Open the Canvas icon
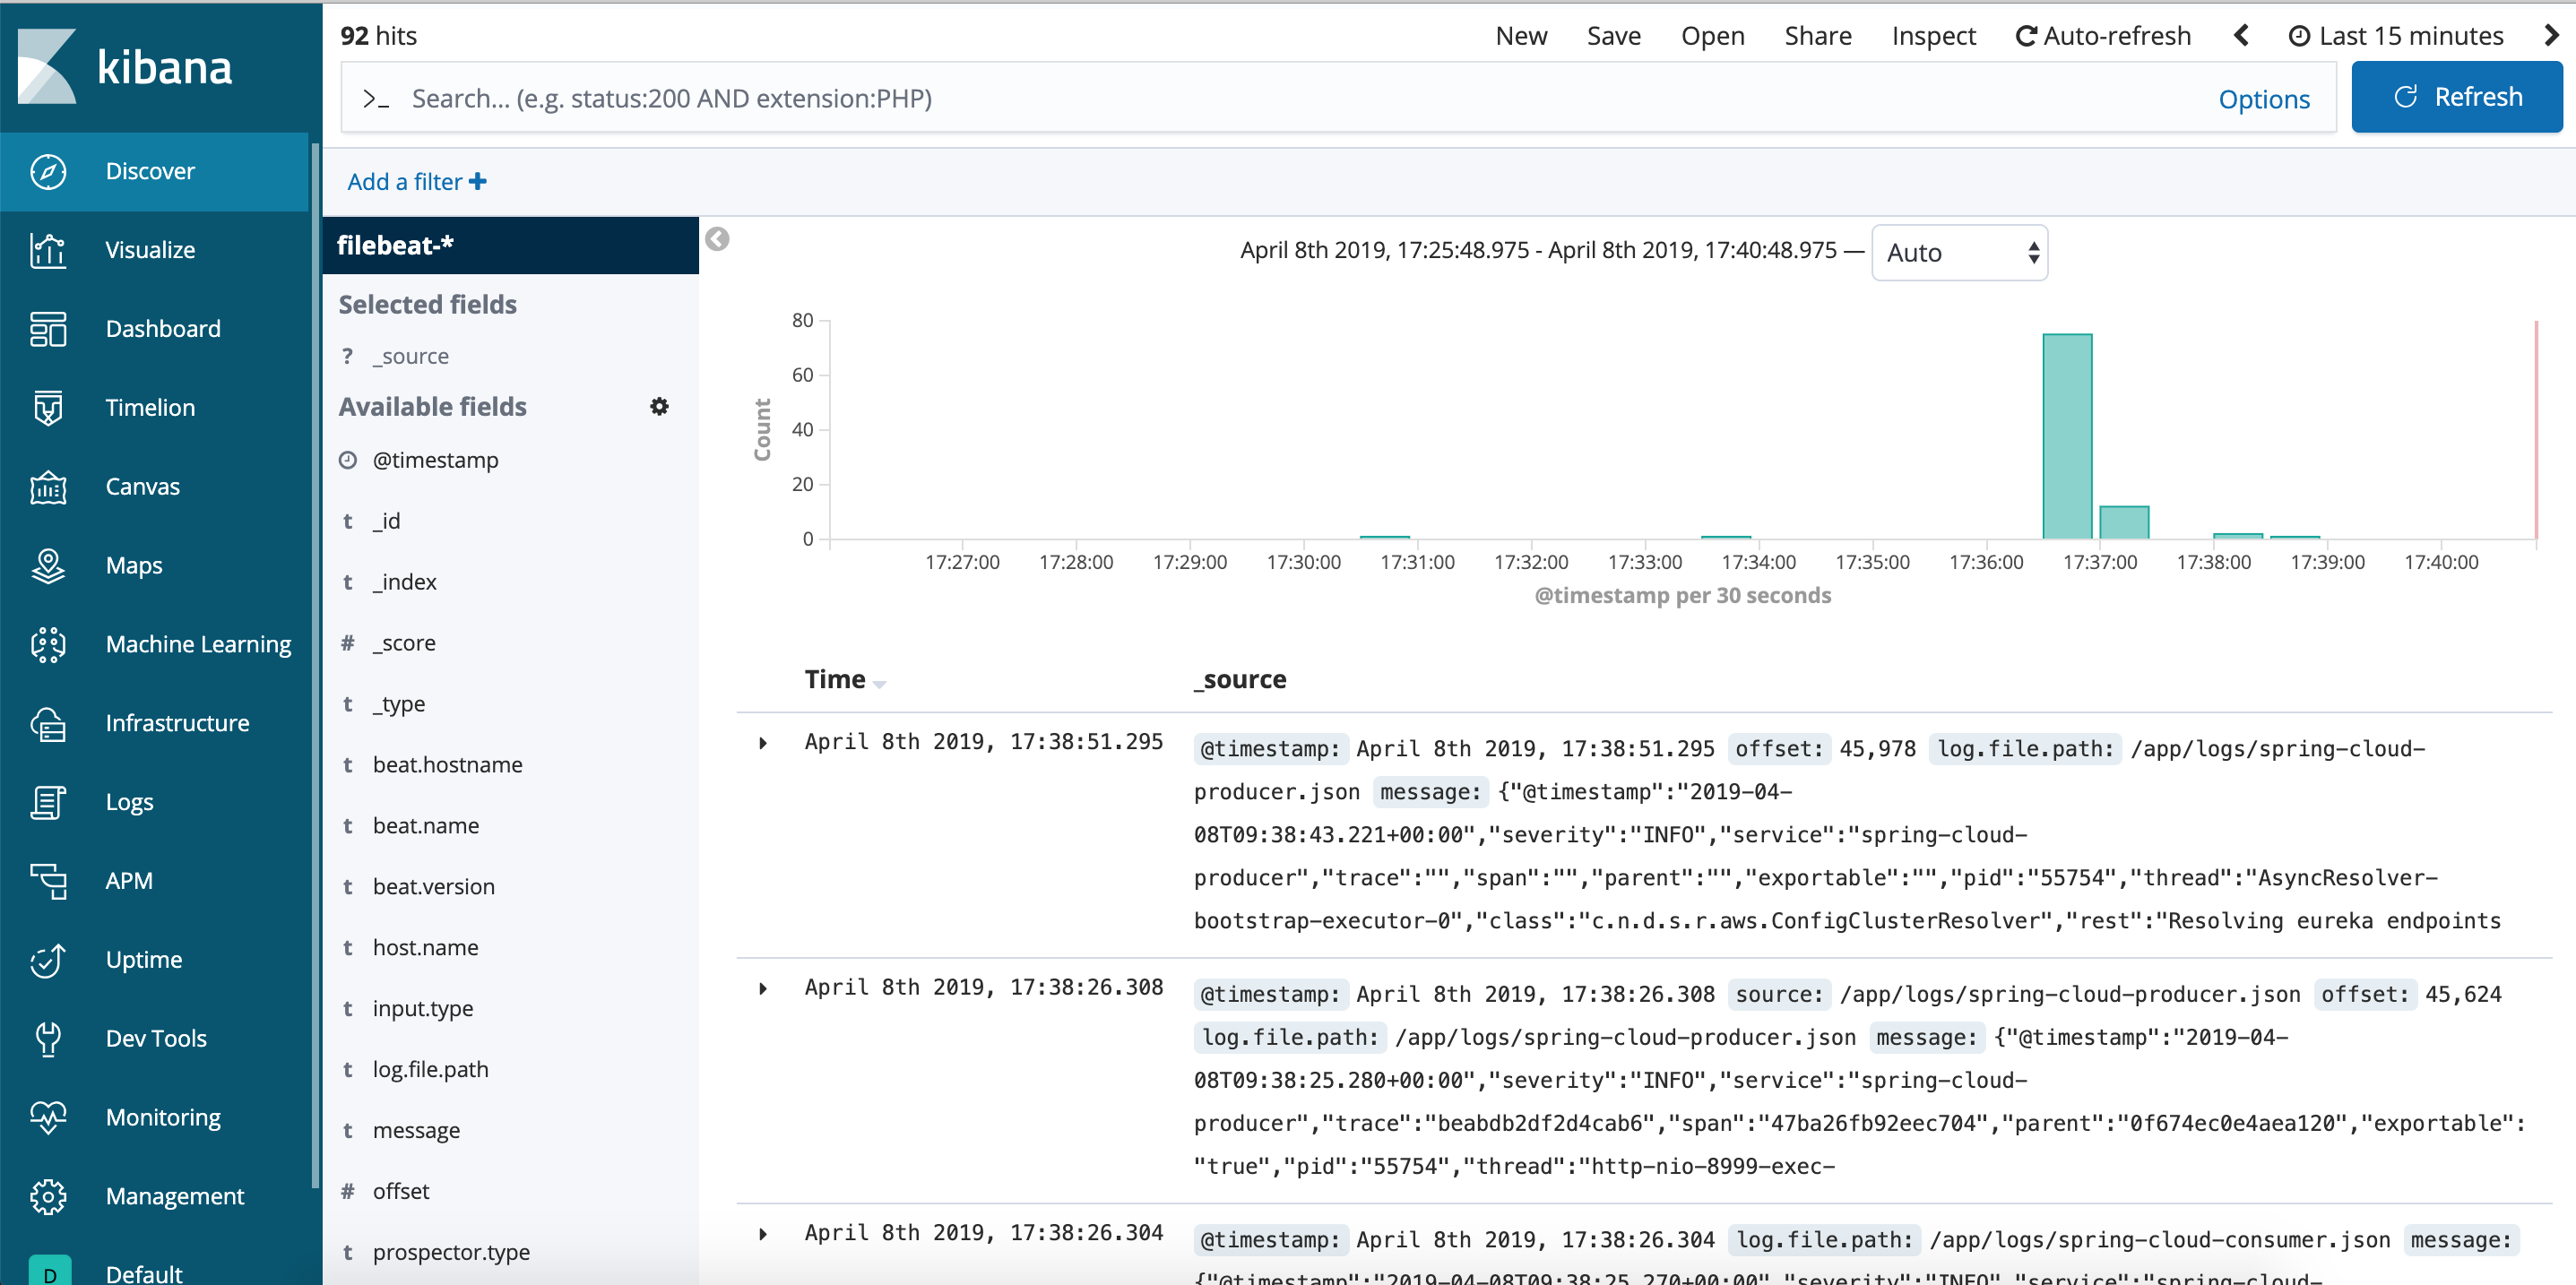Viewport: 2576px width, 1285px height. click(48, 487)
